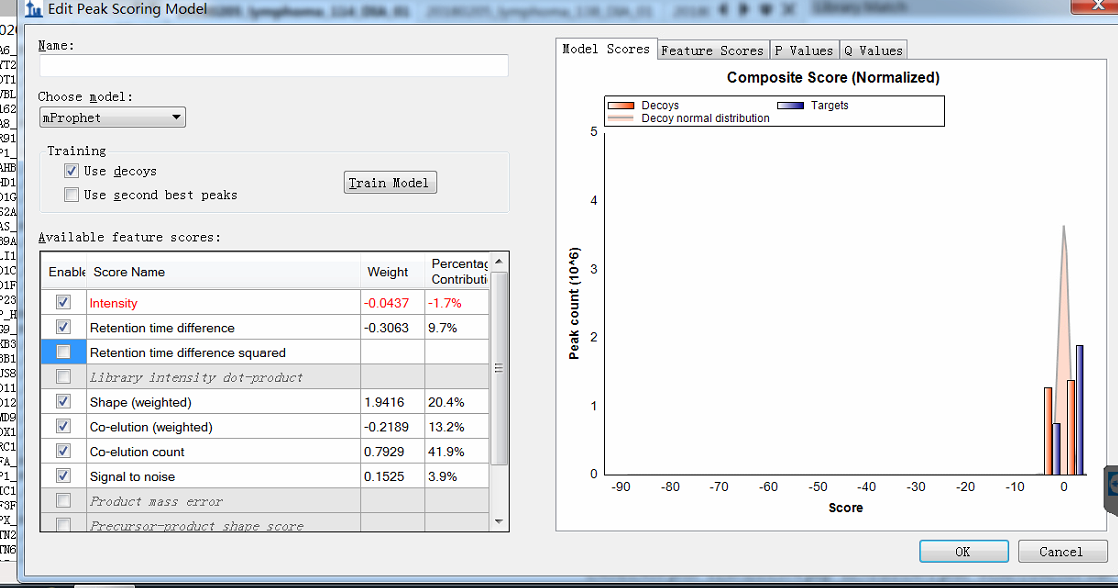Click the scroll down arrow in the feature scores list

pos(499,521)
